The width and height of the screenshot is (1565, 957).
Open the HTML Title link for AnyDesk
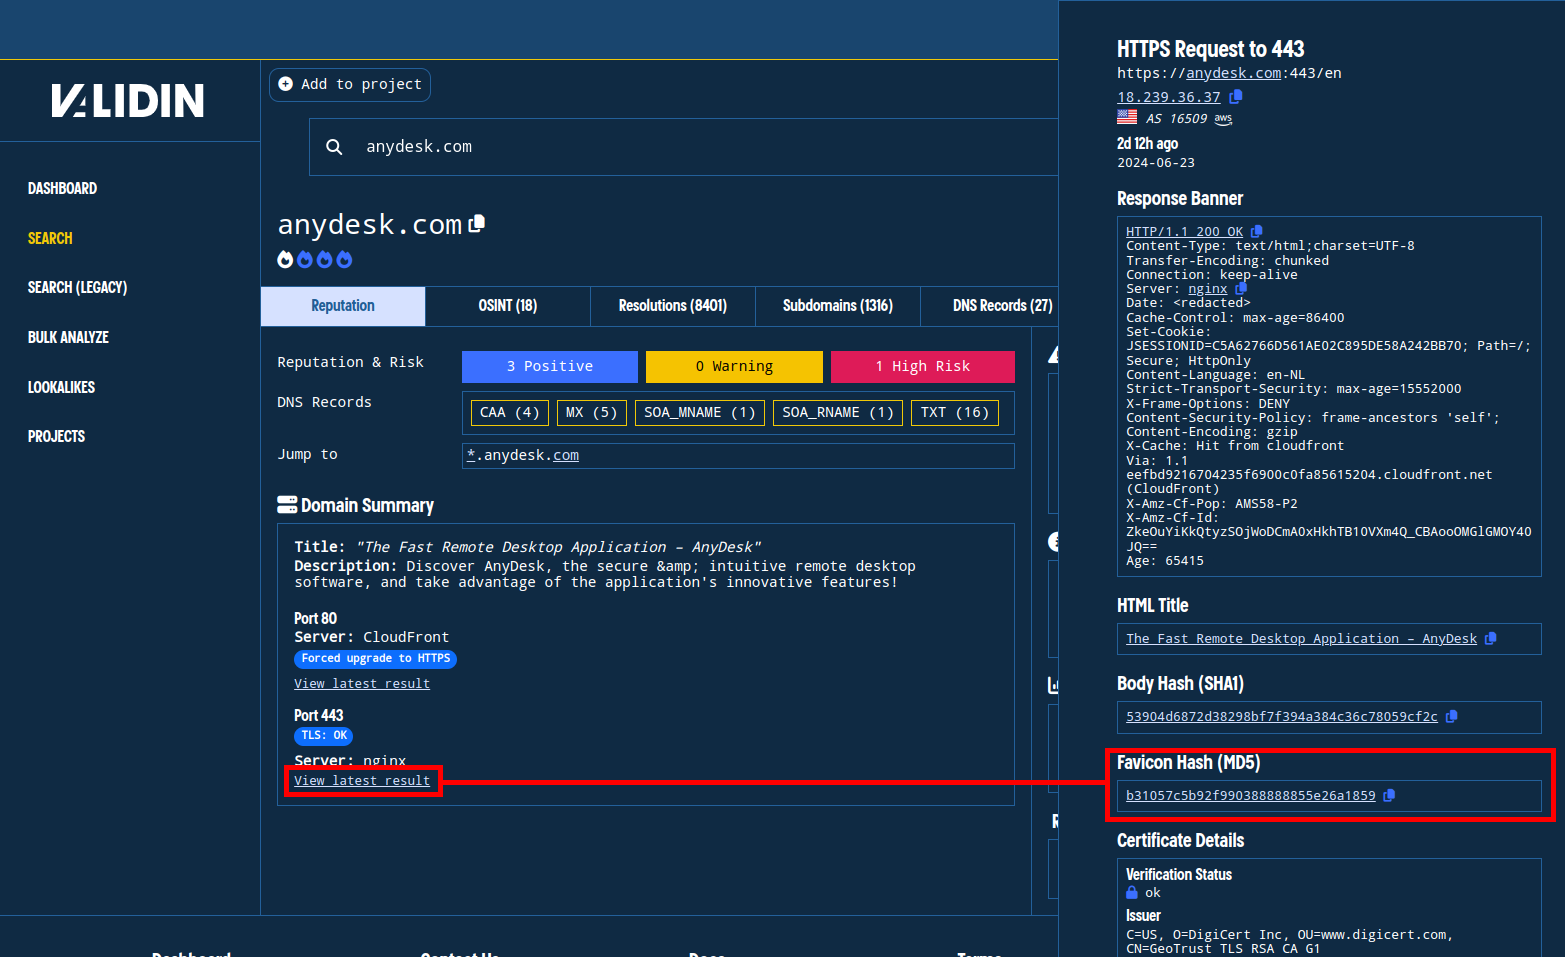[x=1301, y=639]
